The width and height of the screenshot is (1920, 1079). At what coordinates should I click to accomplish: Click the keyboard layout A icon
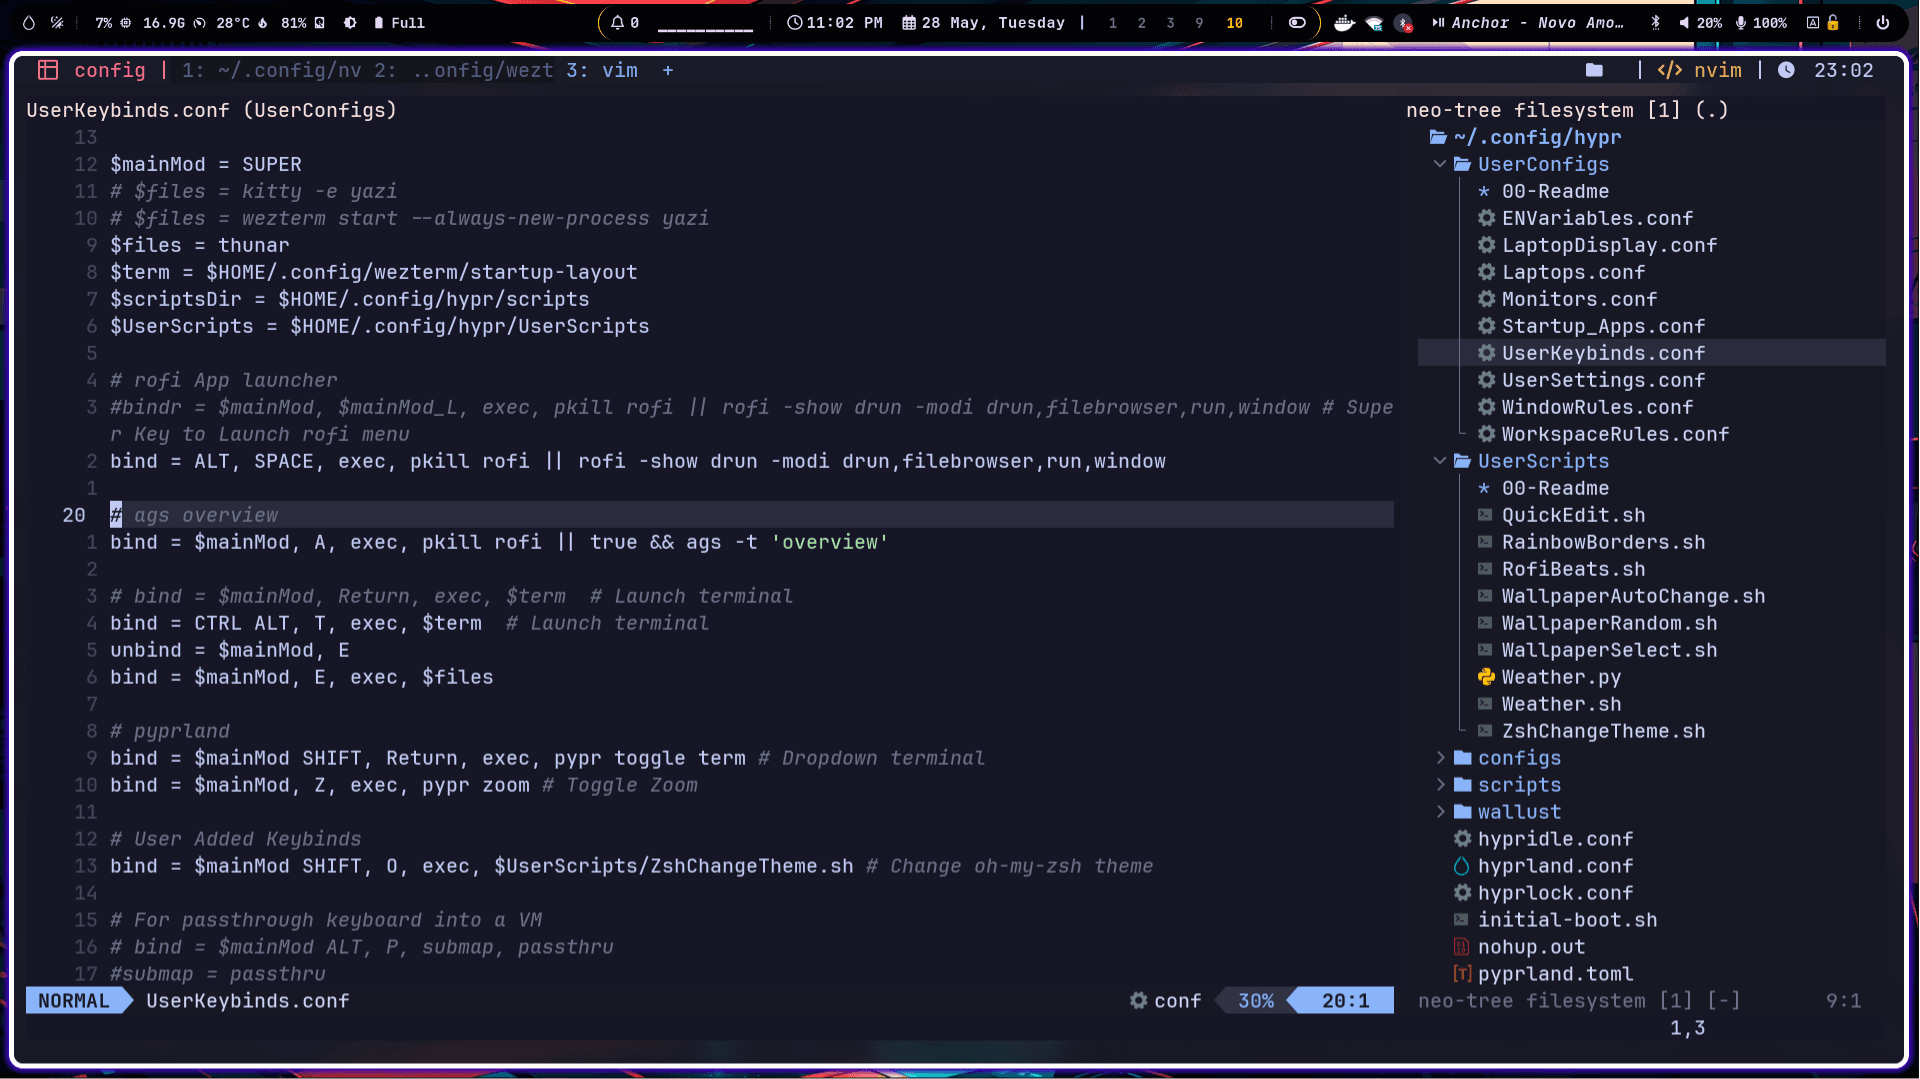point(1813,23)
